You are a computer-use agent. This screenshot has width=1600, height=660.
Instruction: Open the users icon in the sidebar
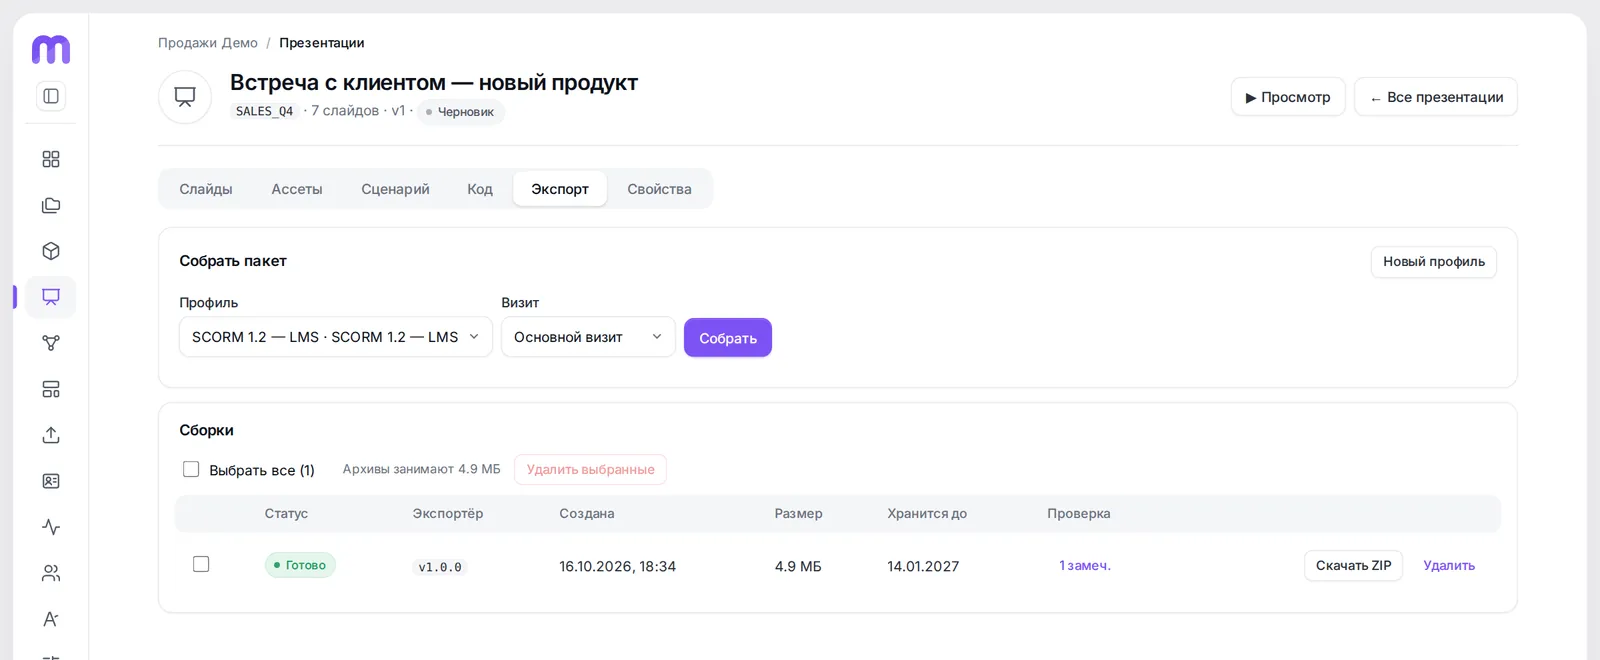pyautogui.click(x=51, y=573)
